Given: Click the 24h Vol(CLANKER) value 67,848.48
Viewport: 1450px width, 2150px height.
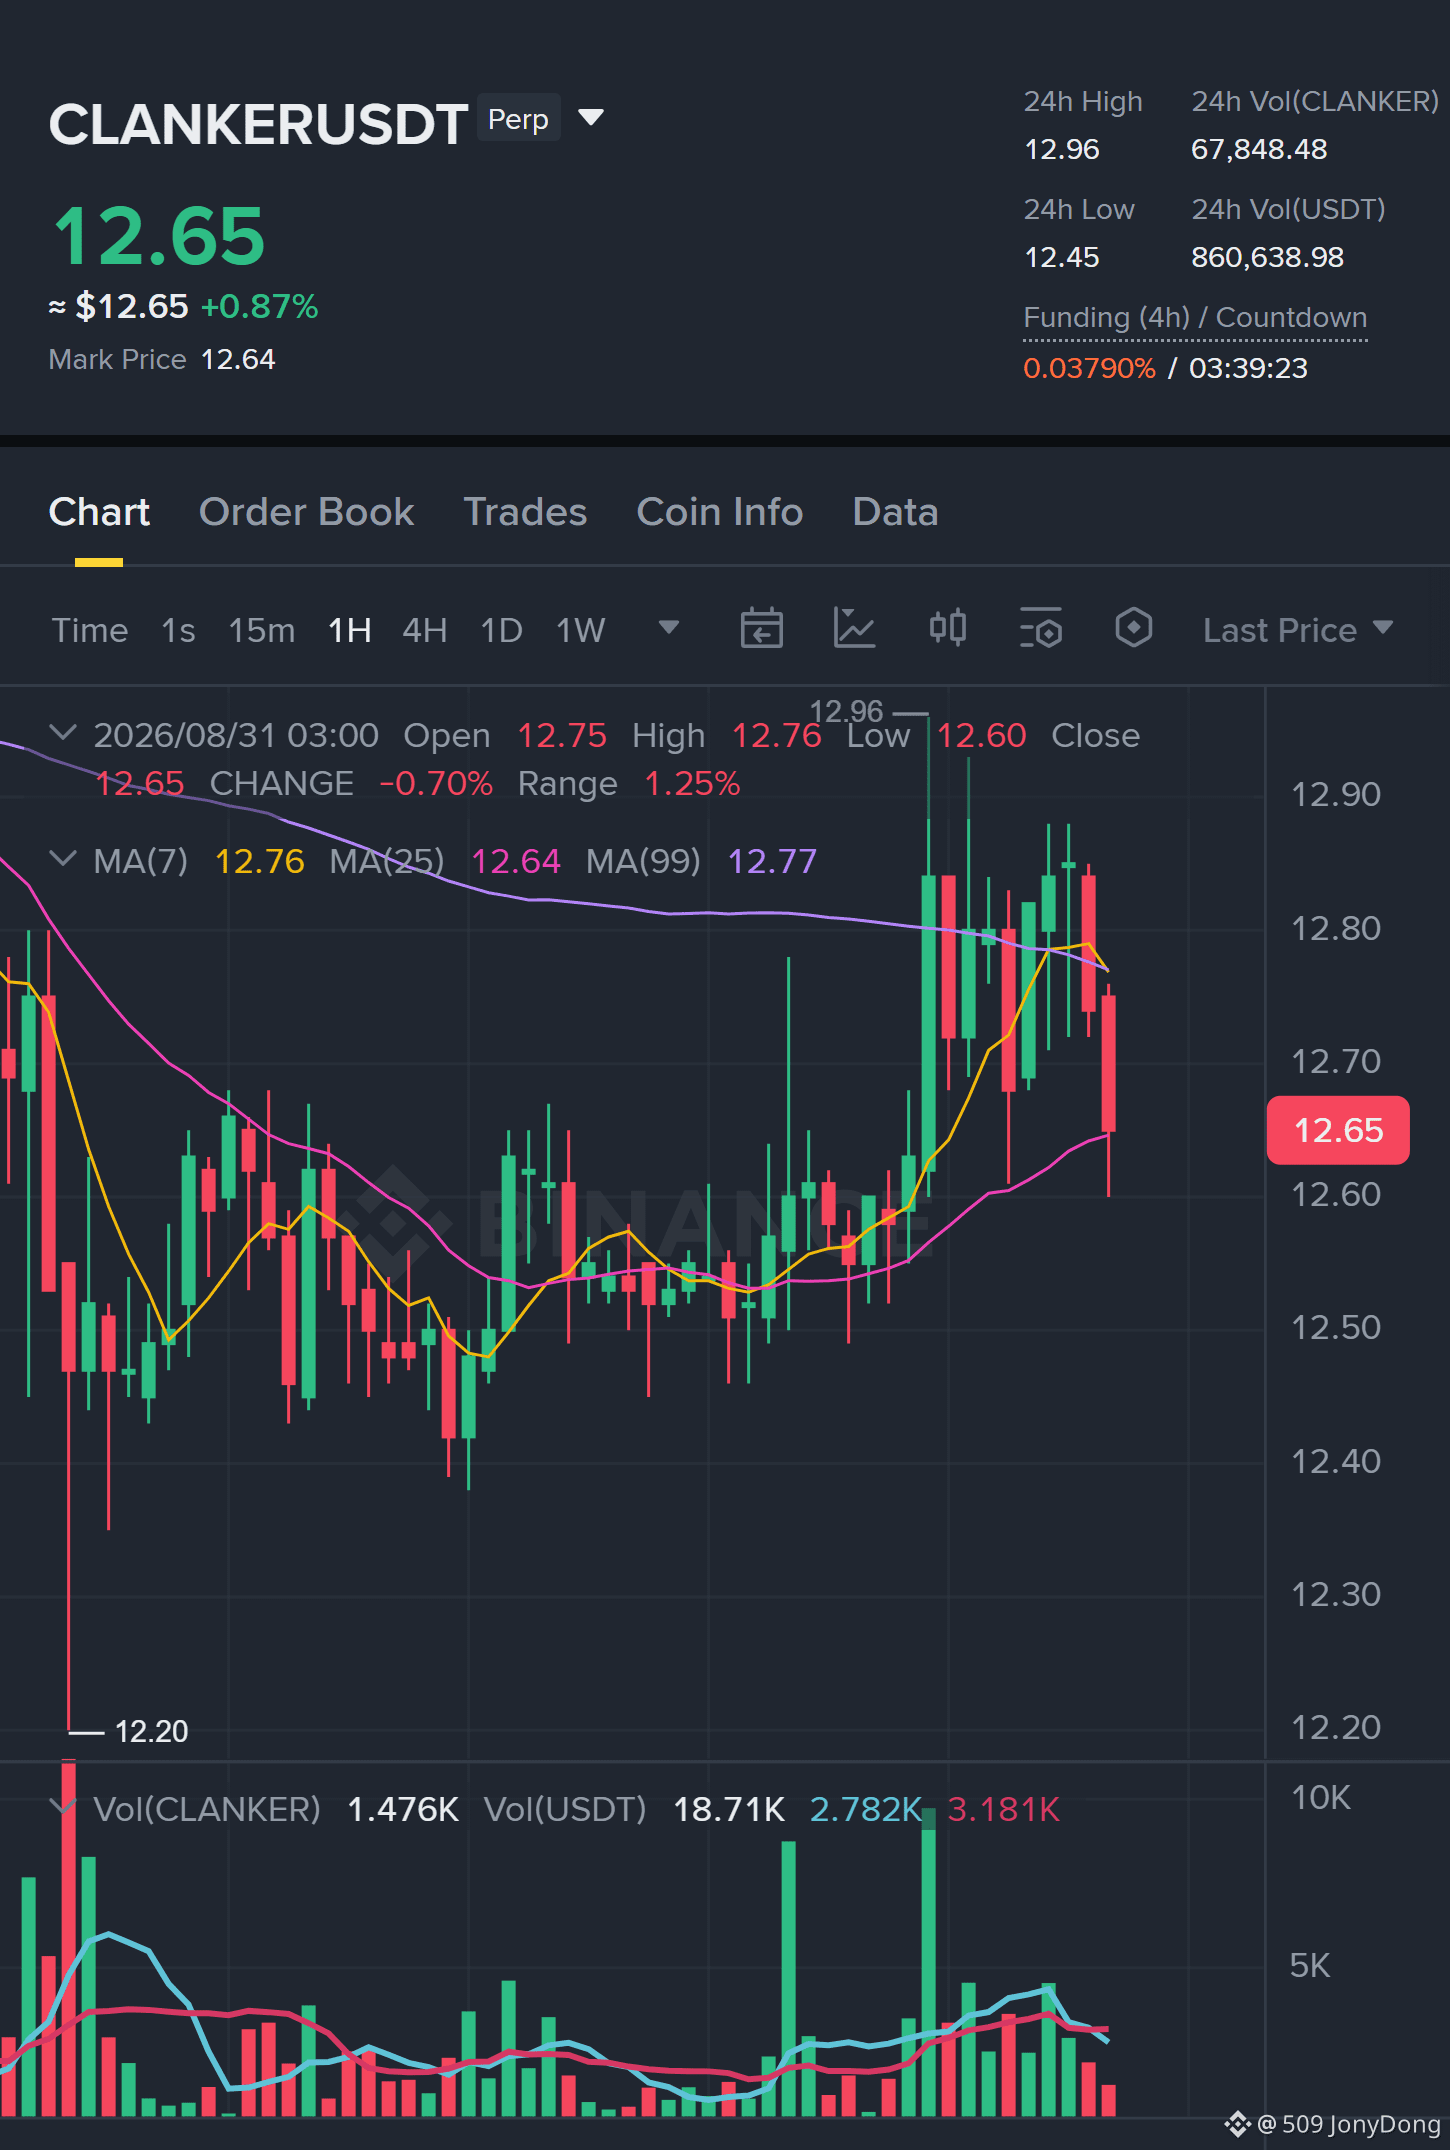Looking at the screenshot, I should pos(1259,150).
